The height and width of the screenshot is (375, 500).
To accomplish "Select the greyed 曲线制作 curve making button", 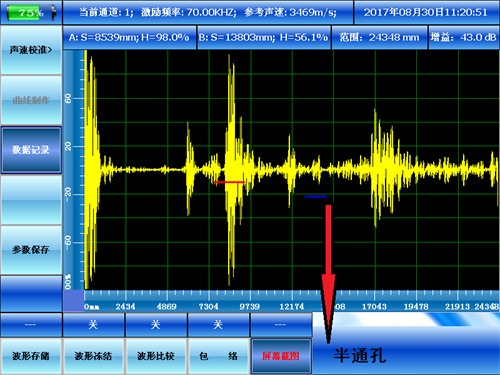I will click(x=31, y=100).
